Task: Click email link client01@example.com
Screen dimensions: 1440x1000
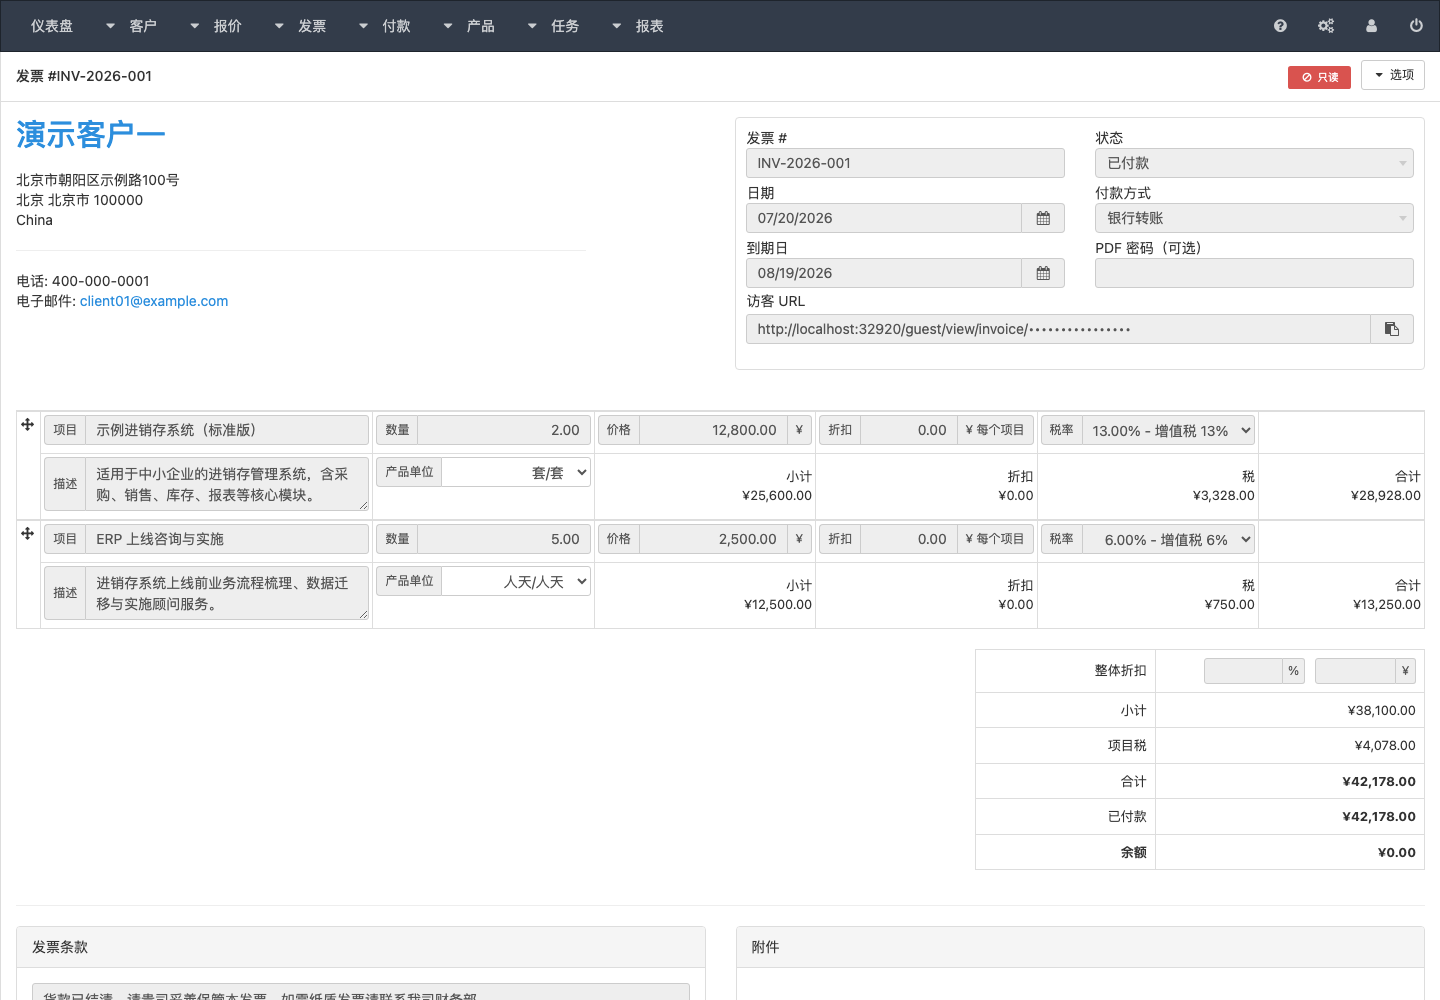Action: (154, 301)
